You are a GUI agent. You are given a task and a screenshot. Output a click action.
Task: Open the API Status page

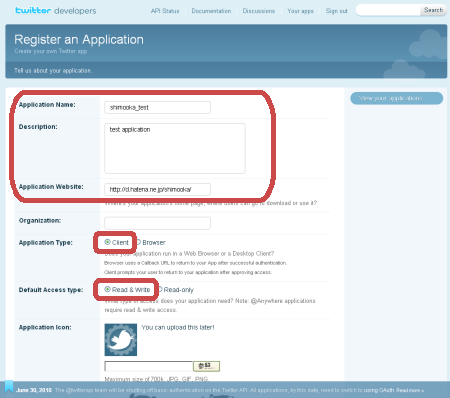pos(165,11)
